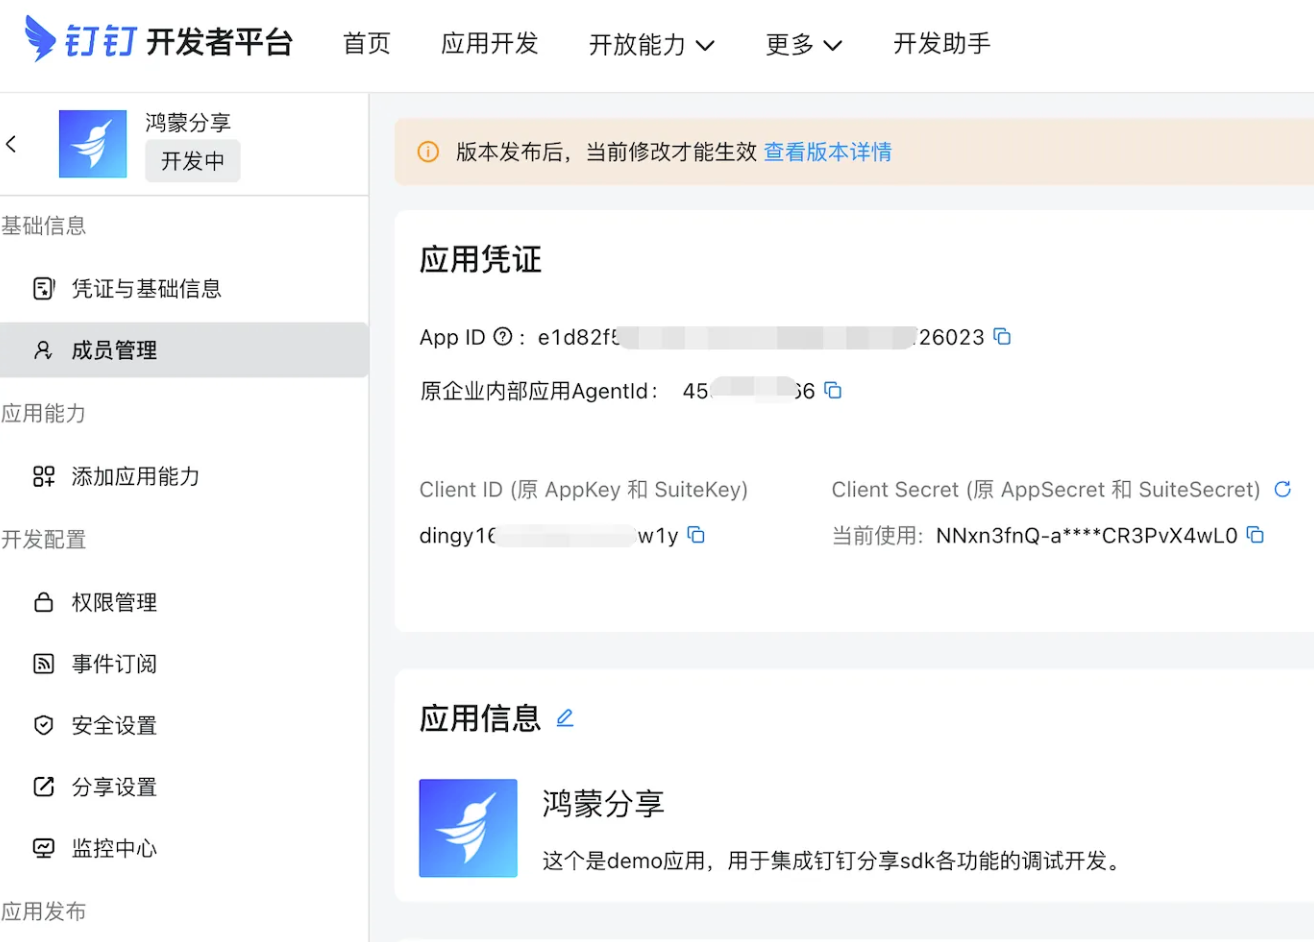Click the 原企业内部应用AgentId label
This screenshot has height=942, width=1314.
click(x=539, y=391)
